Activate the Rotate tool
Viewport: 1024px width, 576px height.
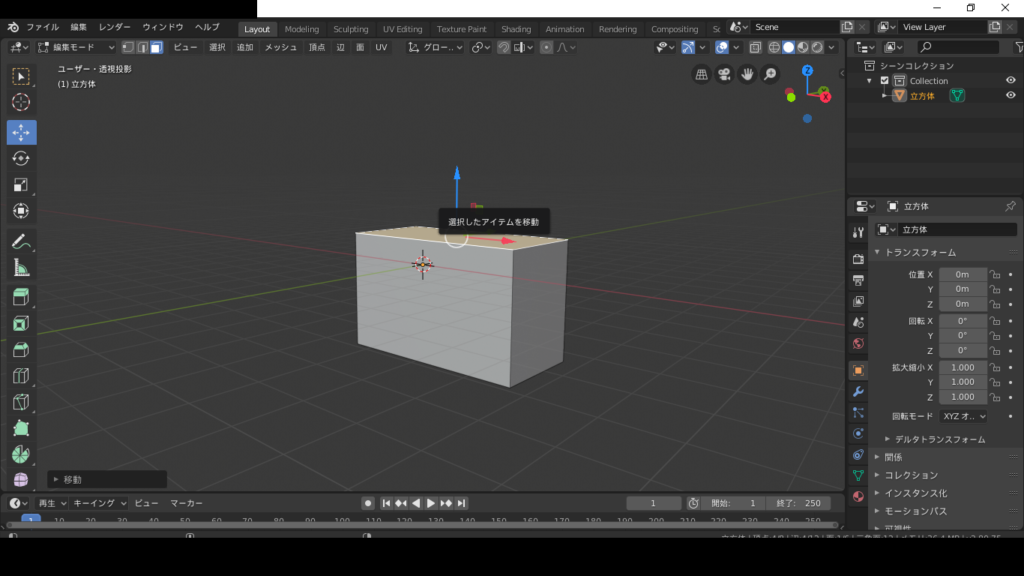(x=21, y=158)
